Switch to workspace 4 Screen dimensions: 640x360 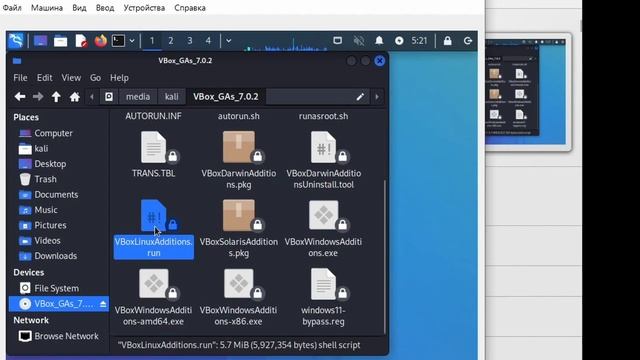click(208, 41)
